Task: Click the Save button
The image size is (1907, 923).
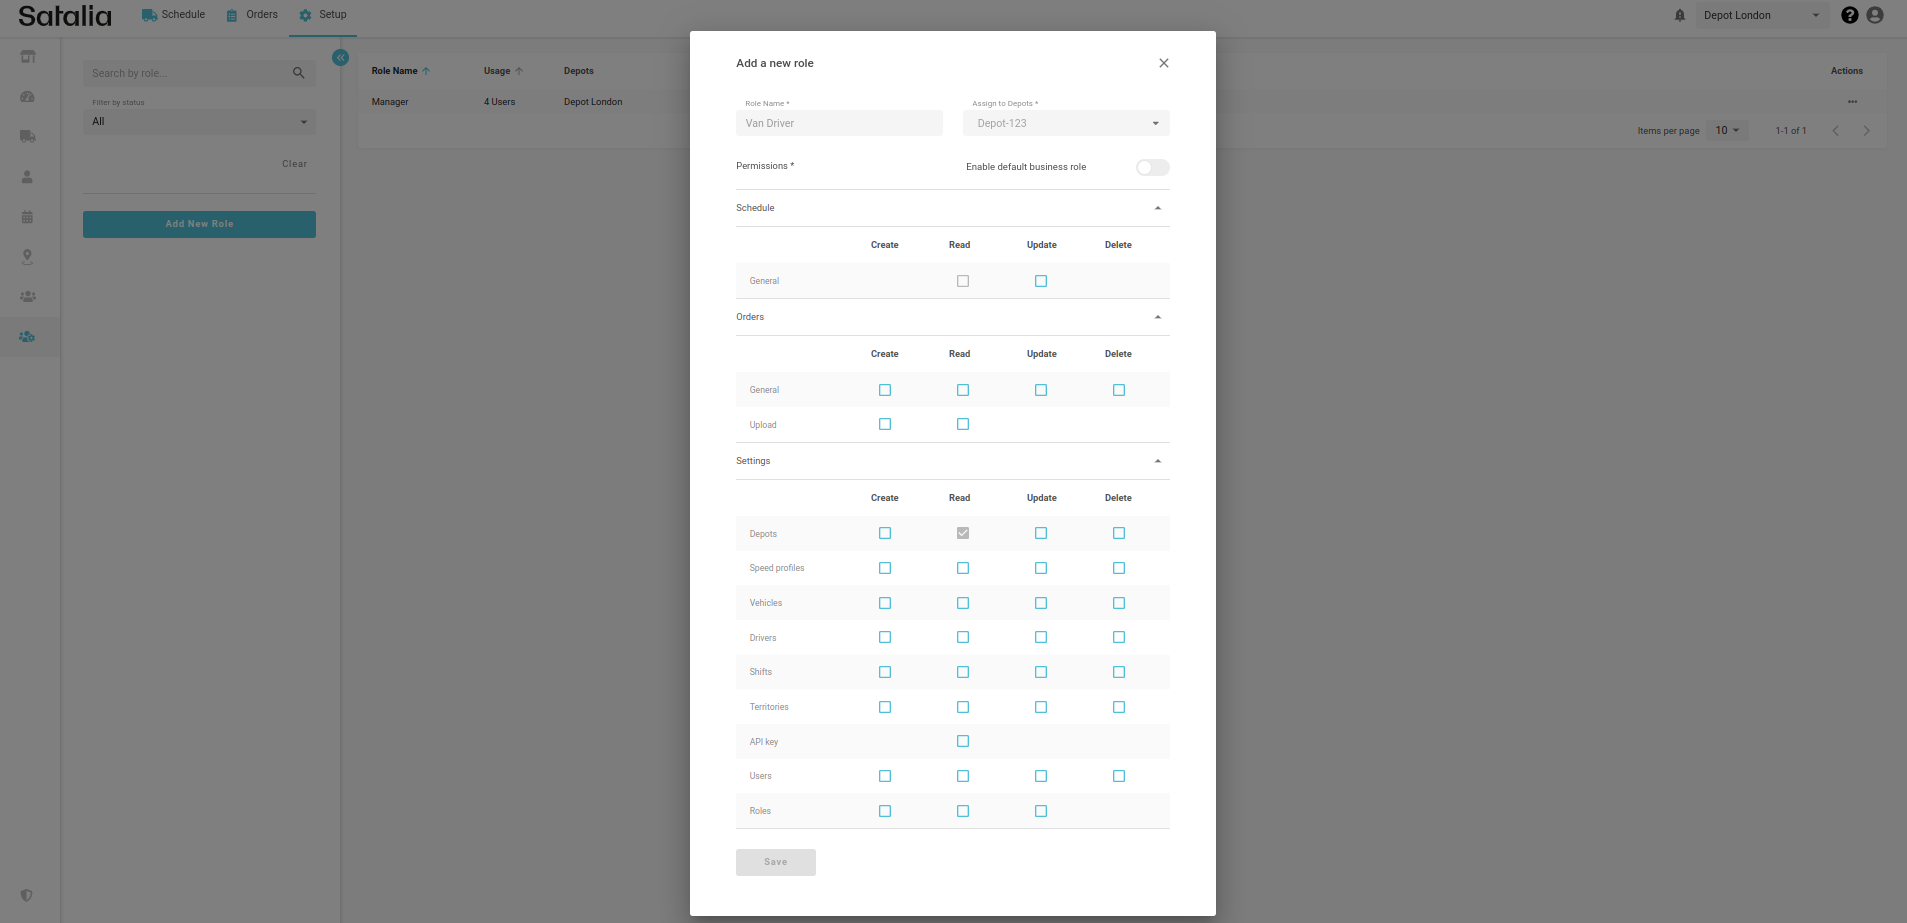Action: pos(776,862)
